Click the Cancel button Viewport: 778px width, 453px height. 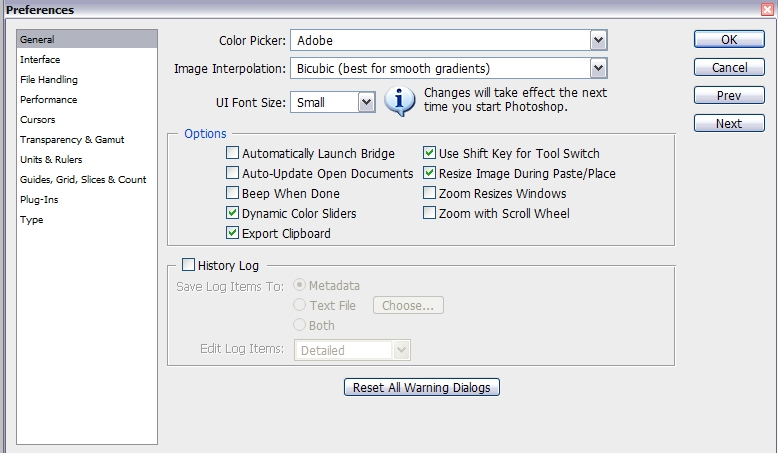729,68
